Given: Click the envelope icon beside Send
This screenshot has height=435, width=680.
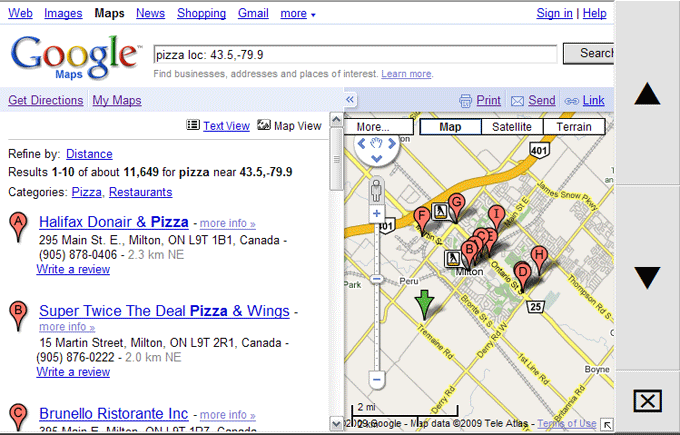Looking at the screenshot, I should click(517, 101).
